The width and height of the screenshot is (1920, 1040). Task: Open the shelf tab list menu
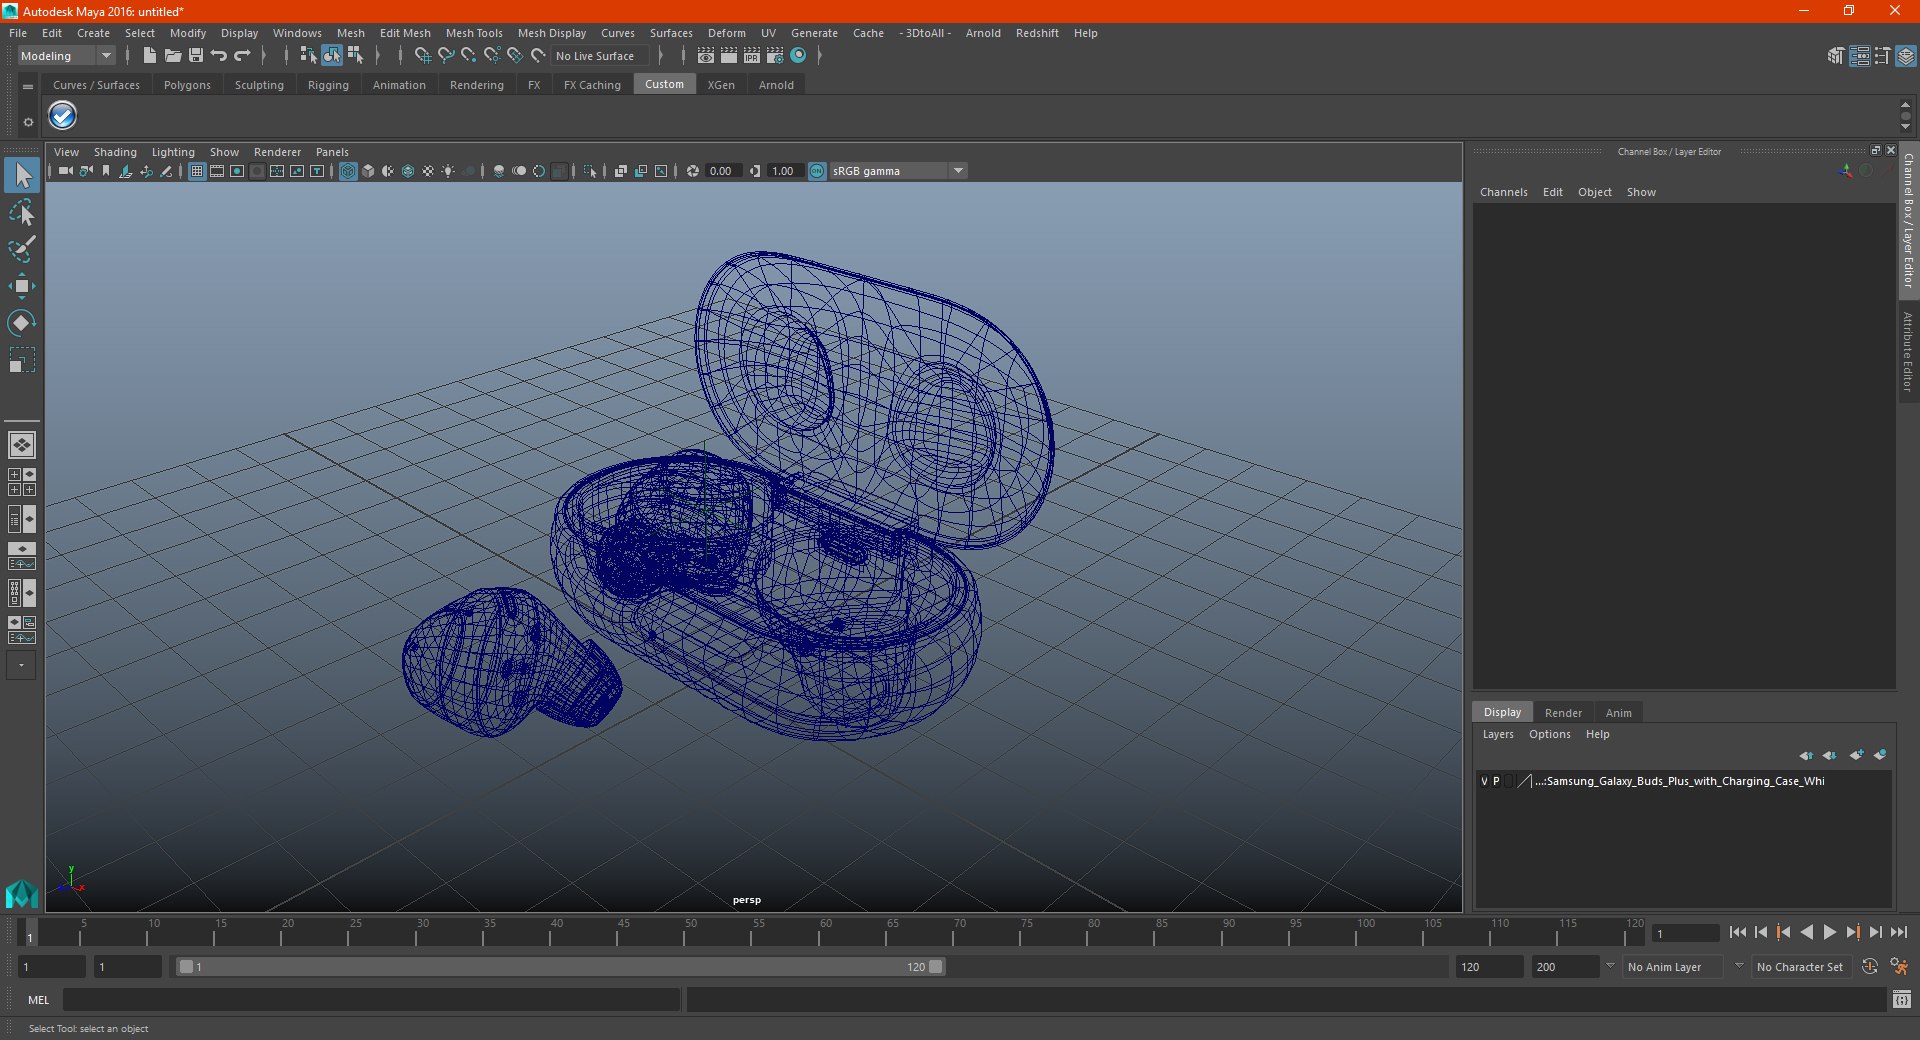28,87
